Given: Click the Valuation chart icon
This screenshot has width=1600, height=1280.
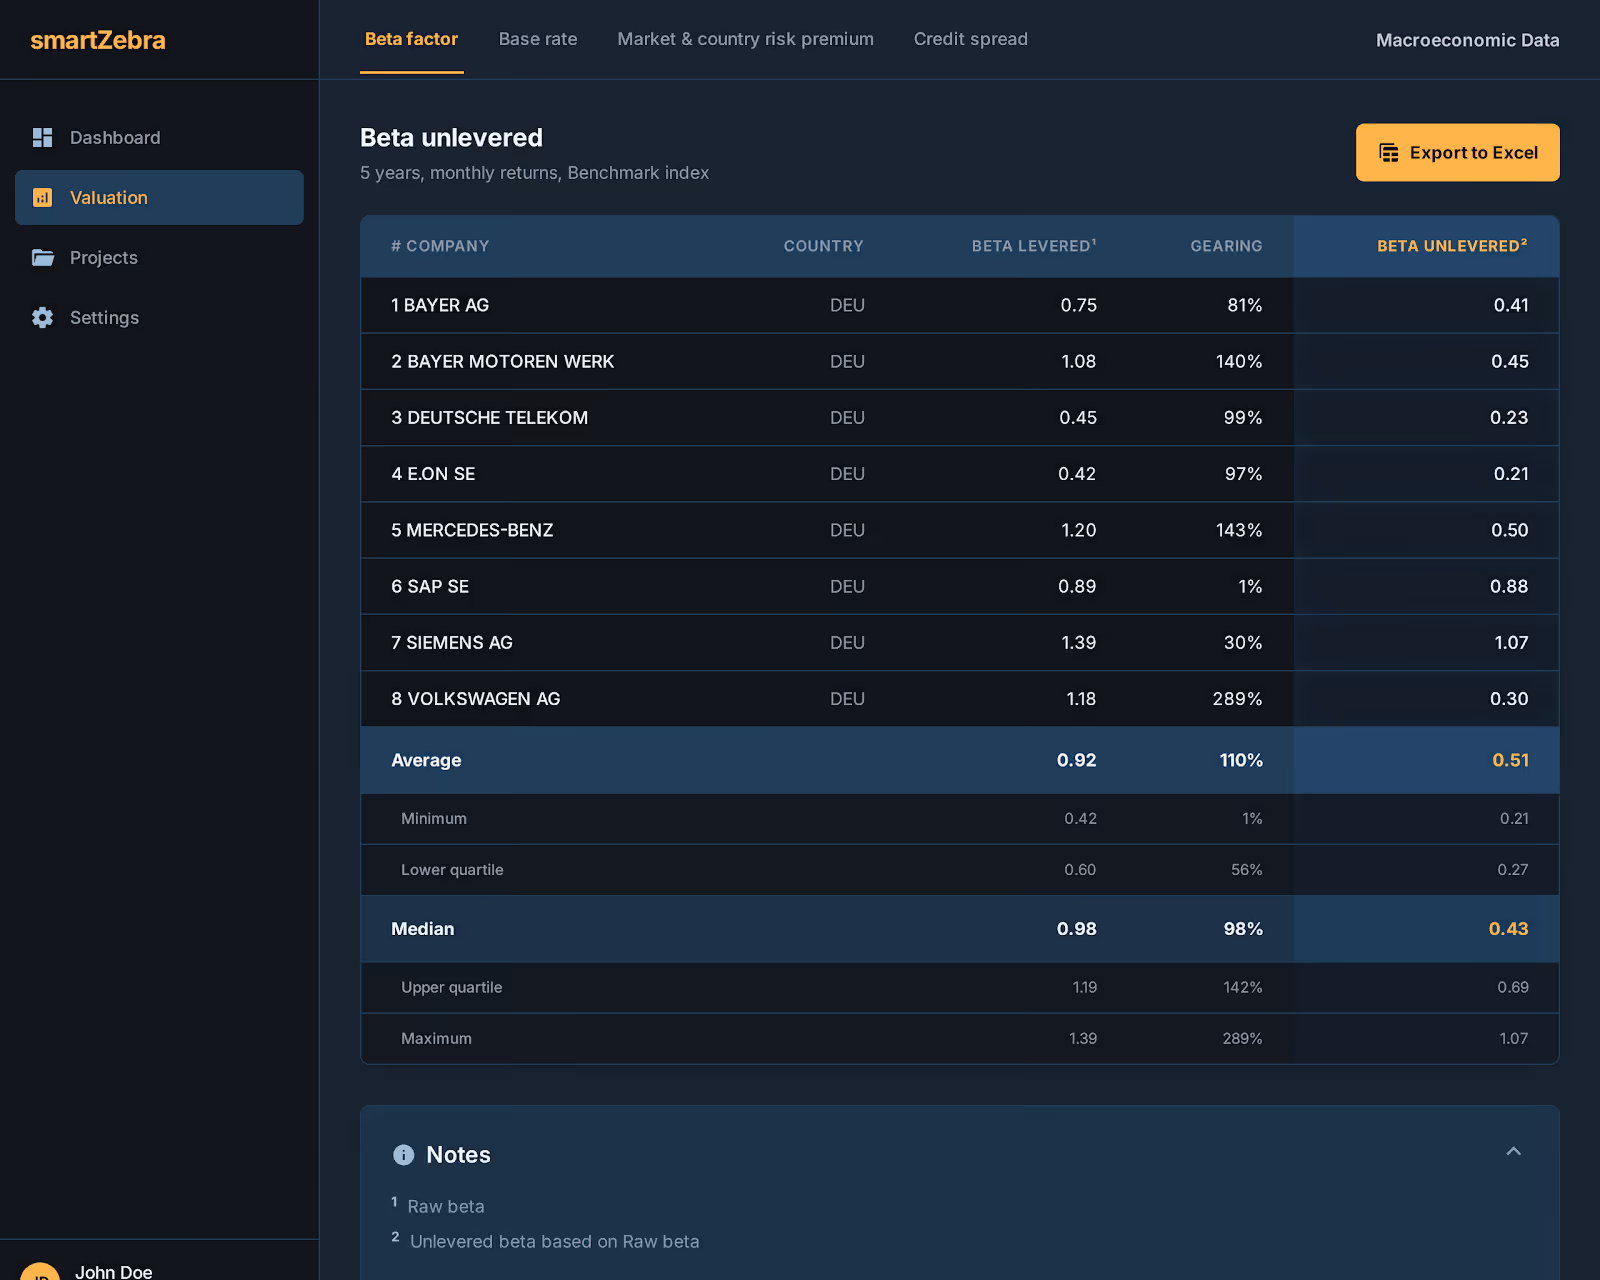Looking at the screenshot, I should 42,197.
